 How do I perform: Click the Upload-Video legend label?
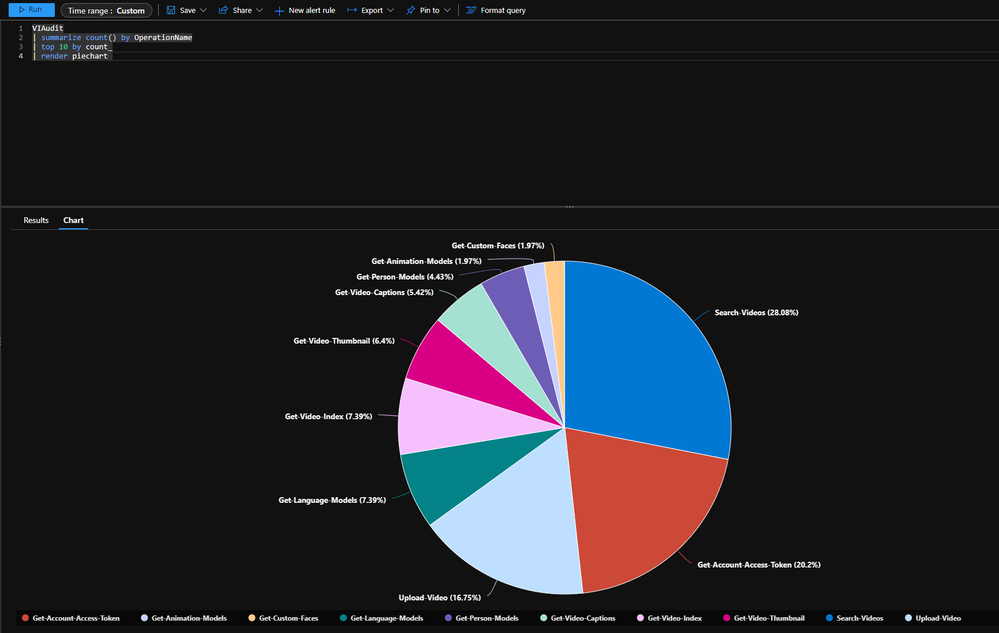[x=938, y=618]
